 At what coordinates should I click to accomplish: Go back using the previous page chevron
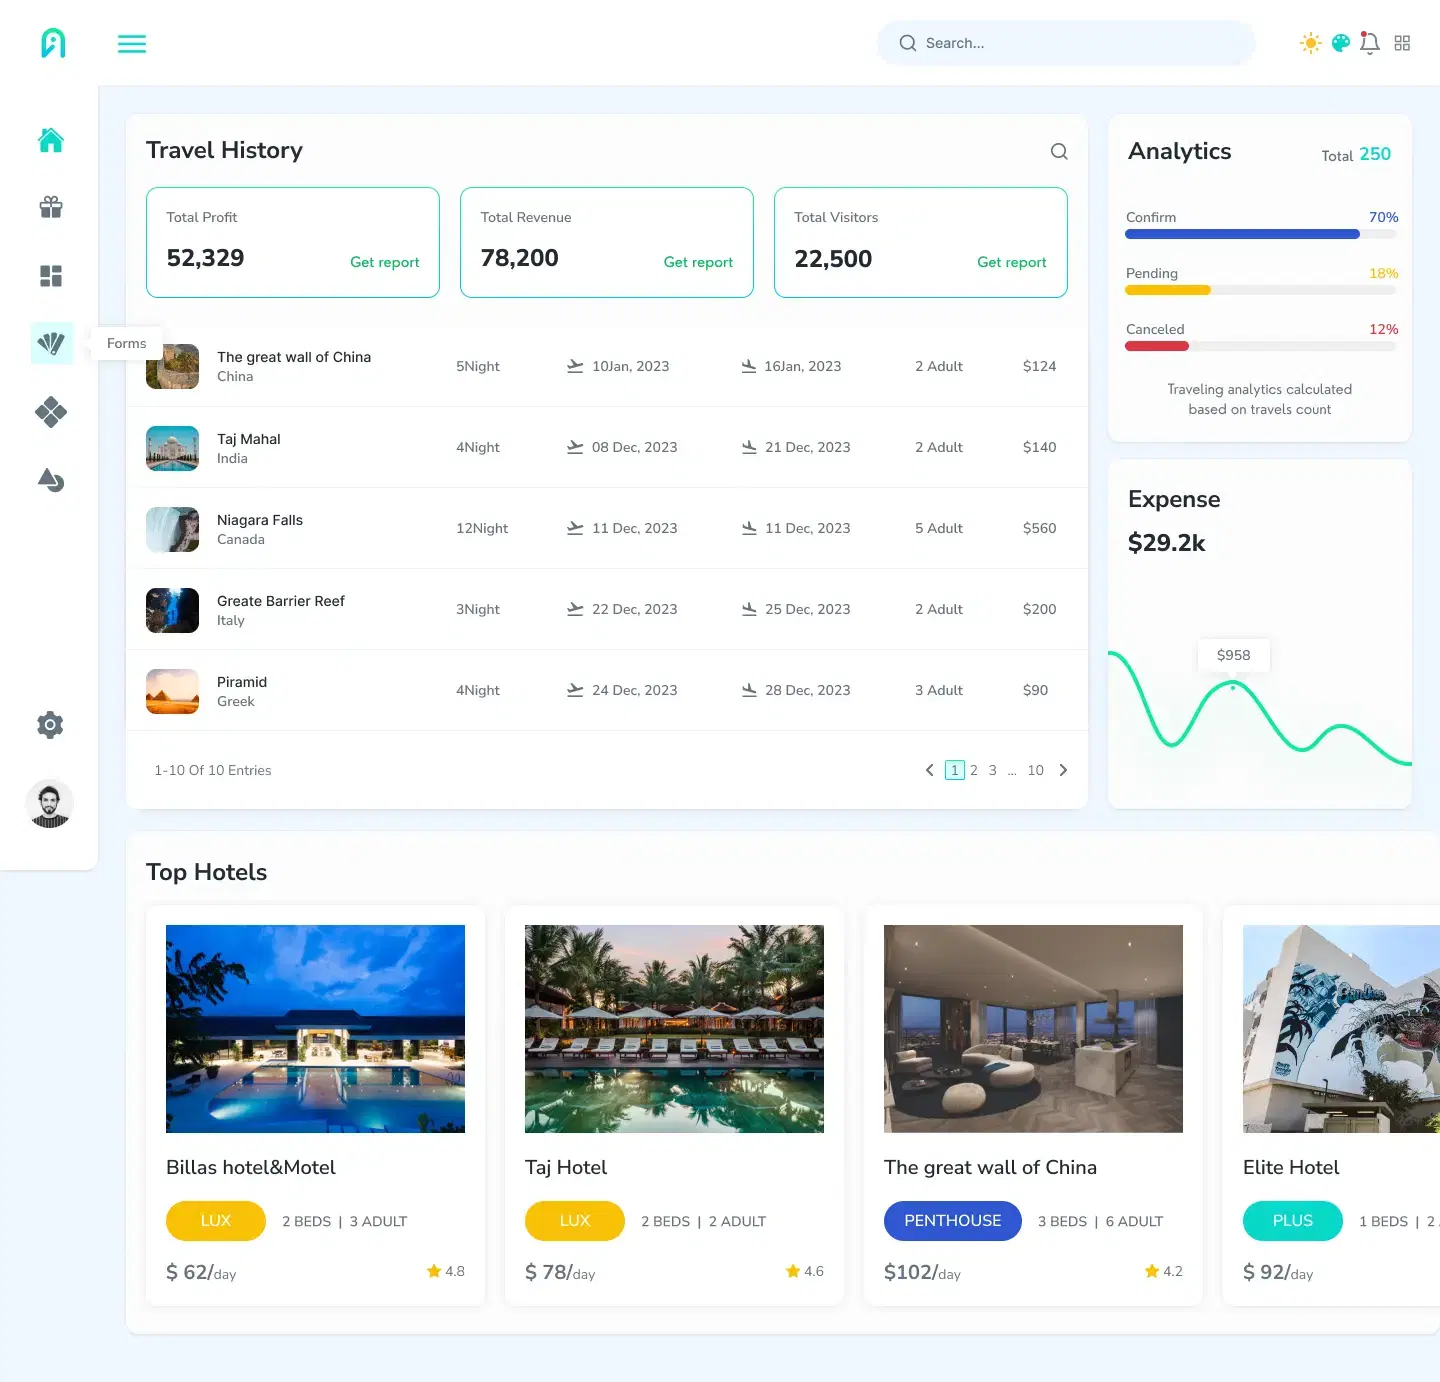click(x=928, y=770)
